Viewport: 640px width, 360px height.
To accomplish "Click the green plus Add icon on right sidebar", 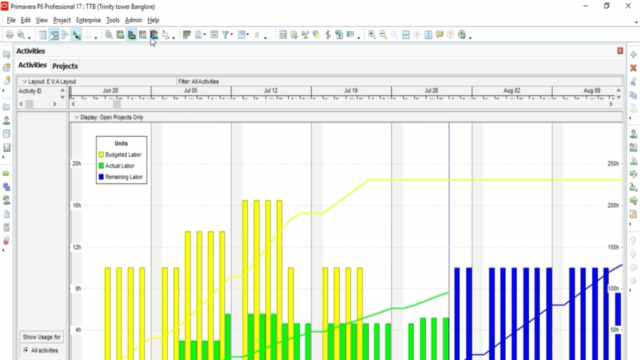I will pos(633,55).
